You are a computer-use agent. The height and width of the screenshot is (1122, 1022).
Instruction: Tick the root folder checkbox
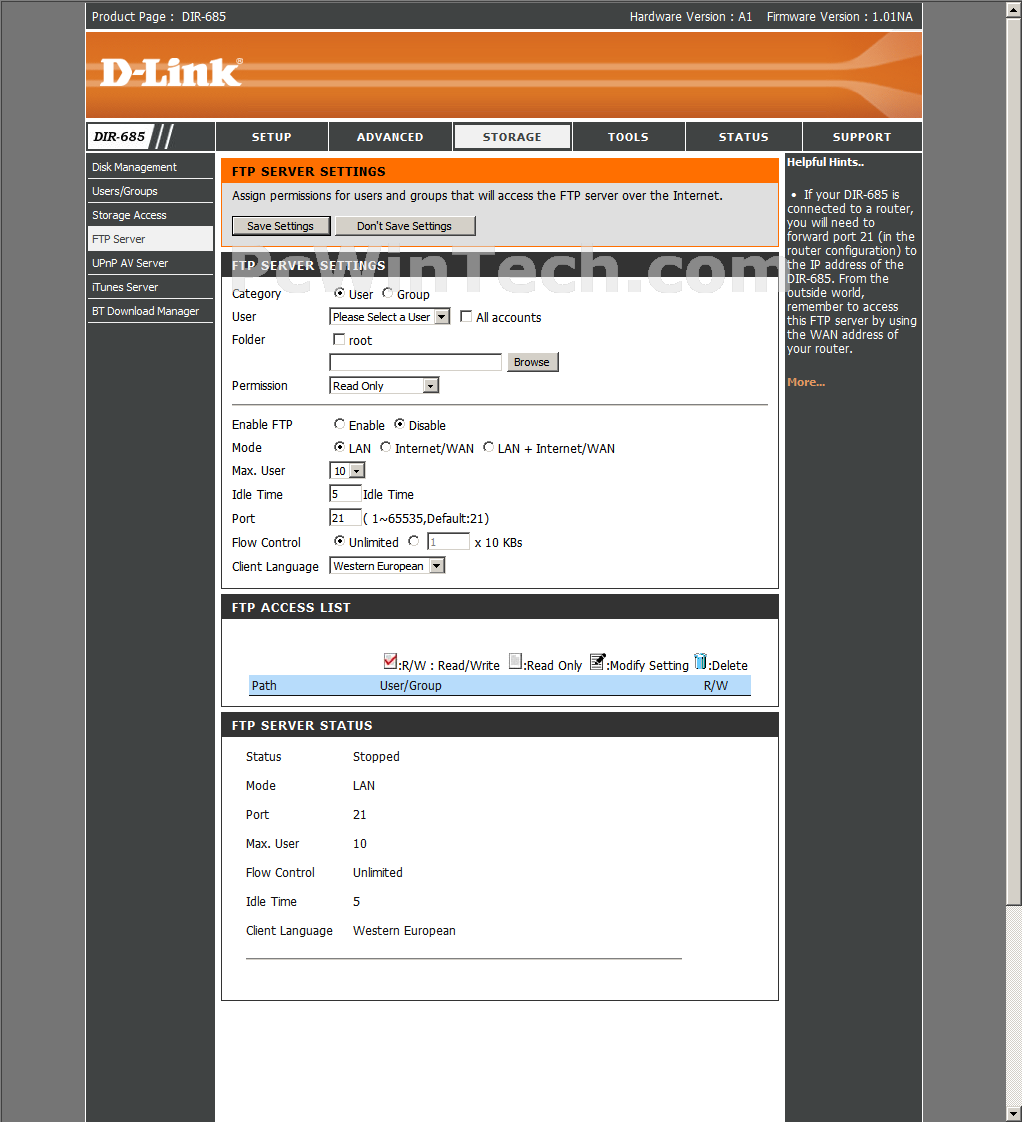pyautogui.click(x=339, y=339)
